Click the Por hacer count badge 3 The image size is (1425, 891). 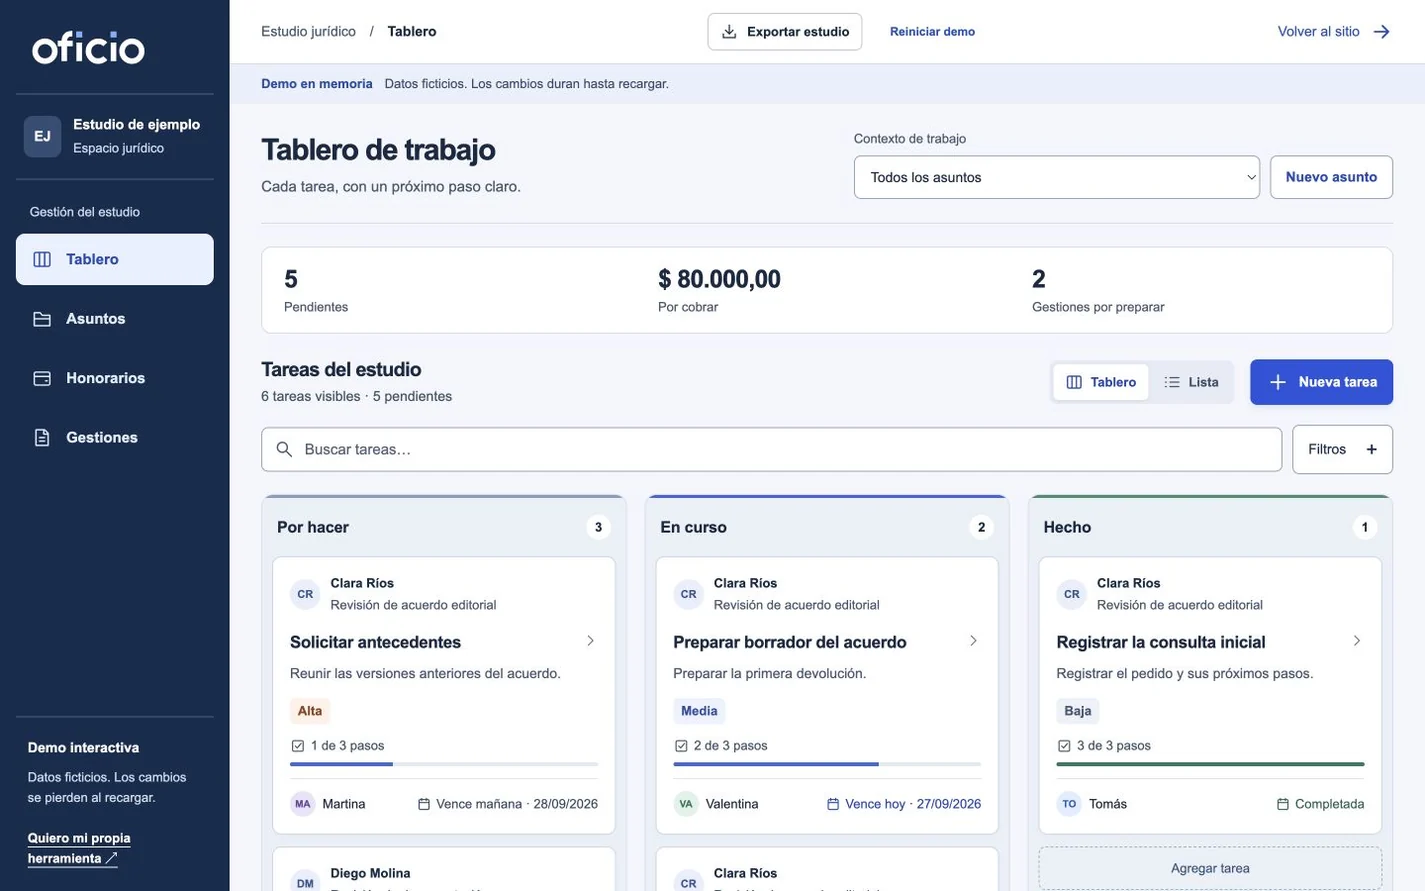pos(598,527)
